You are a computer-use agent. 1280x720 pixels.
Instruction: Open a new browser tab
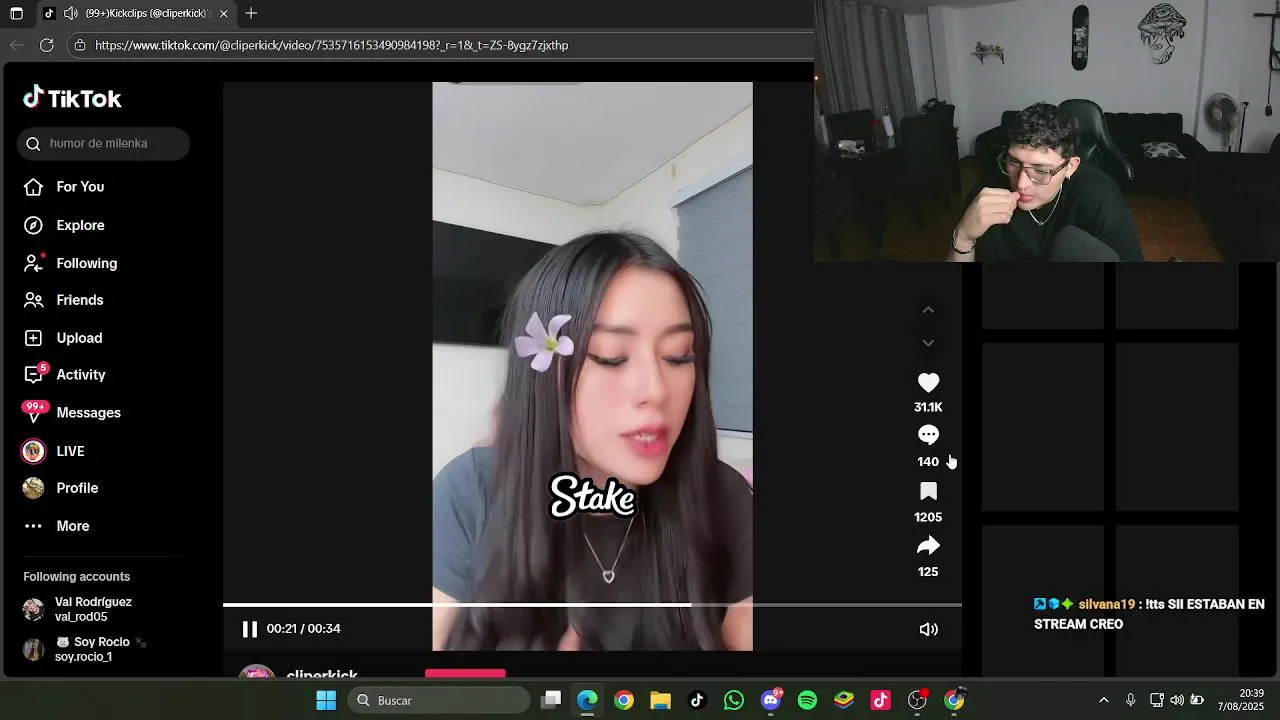point(251,13)
